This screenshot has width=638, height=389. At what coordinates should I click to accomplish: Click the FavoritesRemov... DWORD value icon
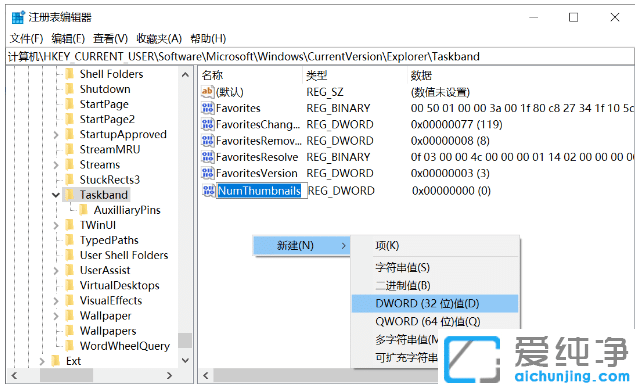[x=208, y=140]
